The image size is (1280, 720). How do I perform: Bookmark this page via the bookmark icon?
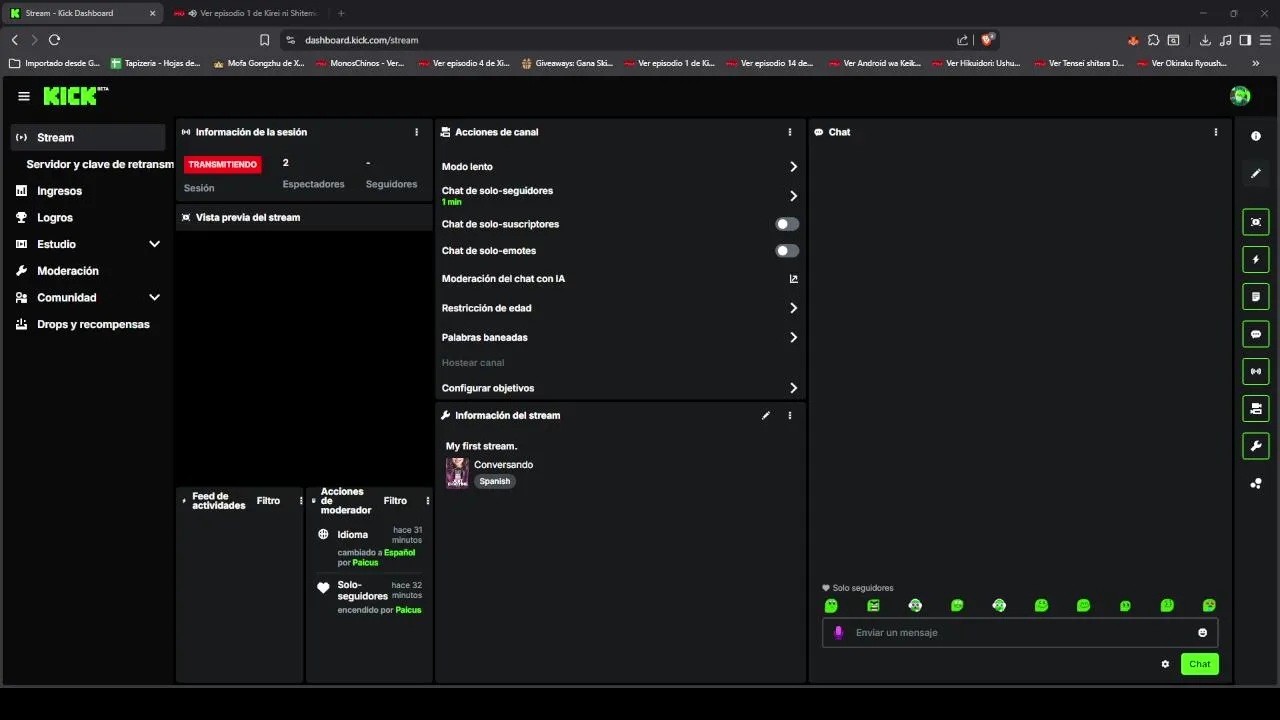pyautogui.click(x=264, y=40)
